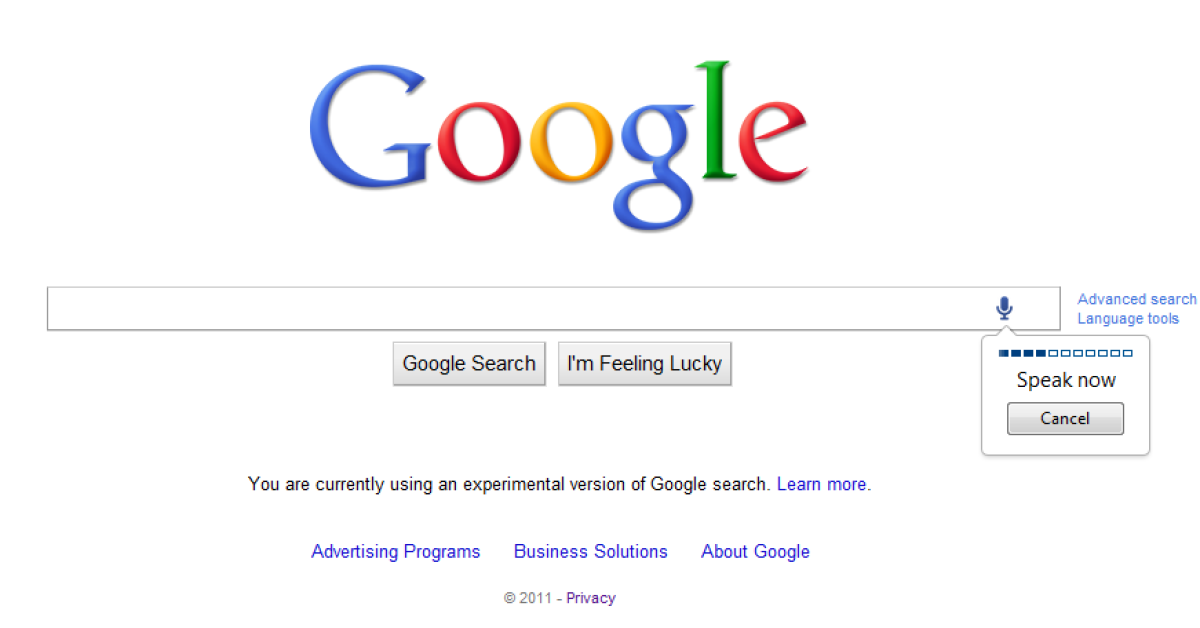Screen dimensions: 1200x628
Task: Click the red letter e ending the logo
Action: [771, 140]
